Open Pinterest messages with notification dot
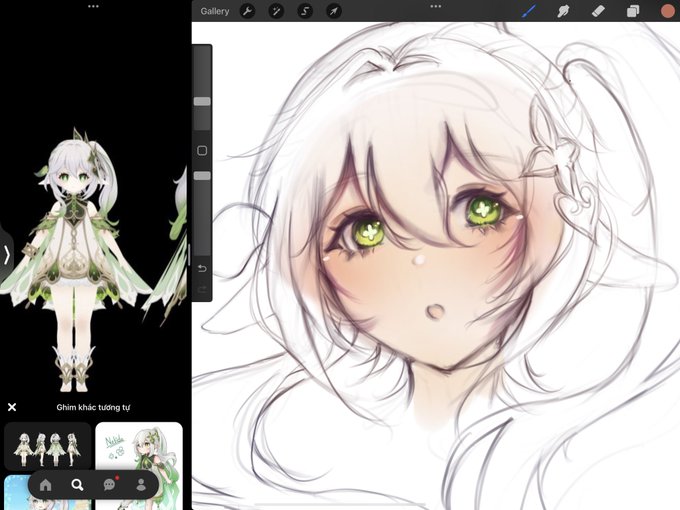 110,484
